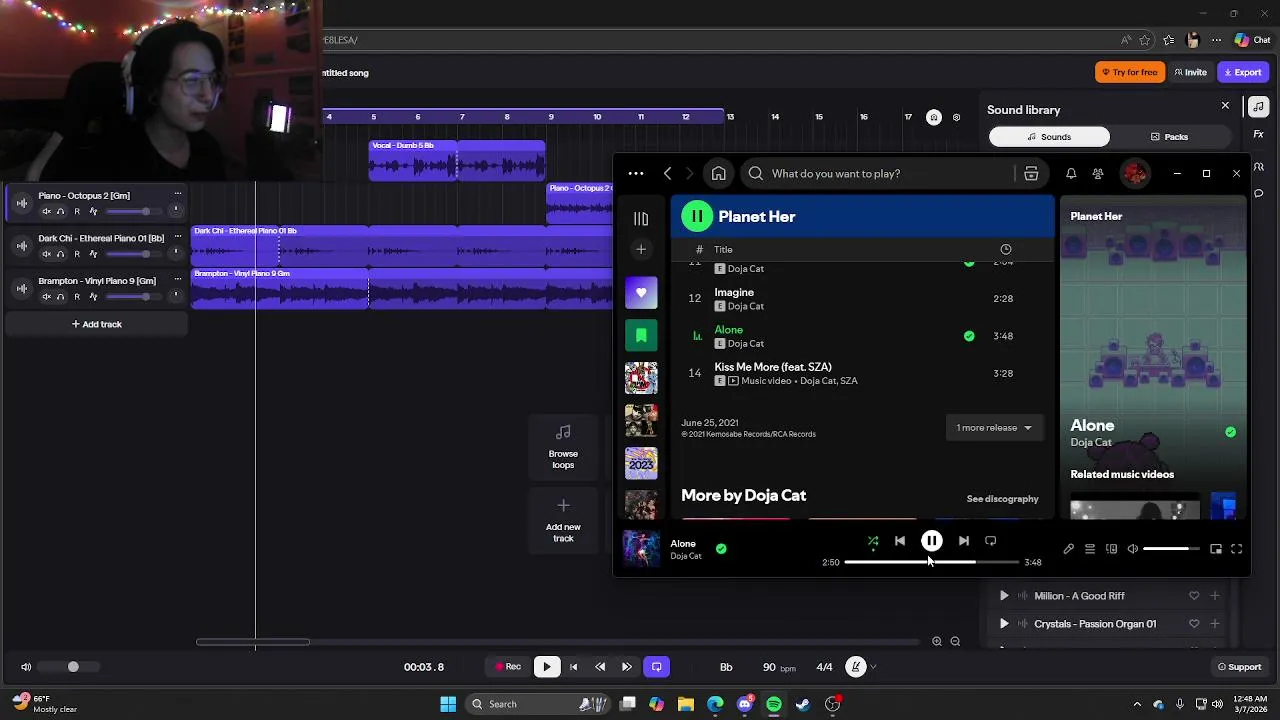Open Spotify notifications bell
The height and width of the screenshot is (720, 1280).
1071,174
